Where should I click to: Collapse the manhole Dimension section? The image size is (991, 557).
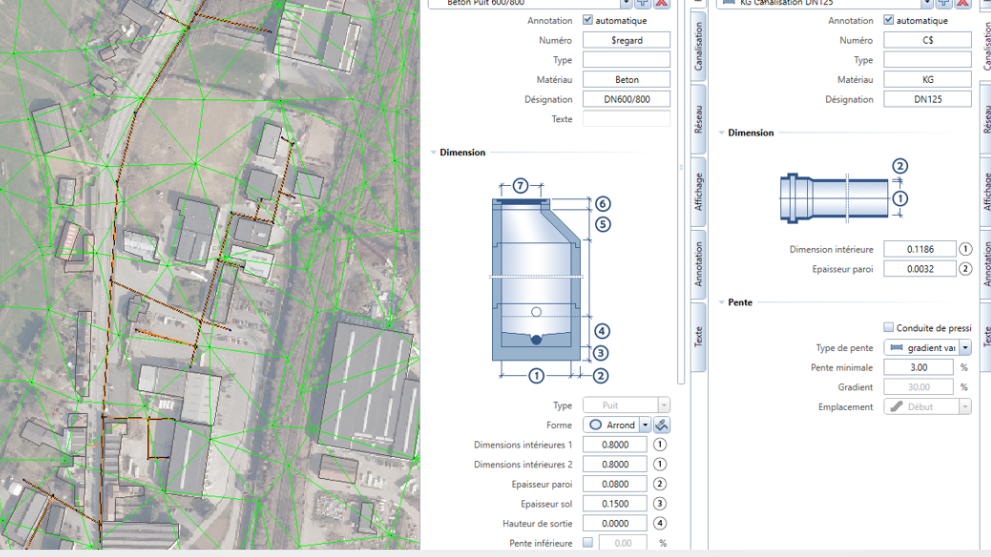pyautogui.click(x=433, y=153)
